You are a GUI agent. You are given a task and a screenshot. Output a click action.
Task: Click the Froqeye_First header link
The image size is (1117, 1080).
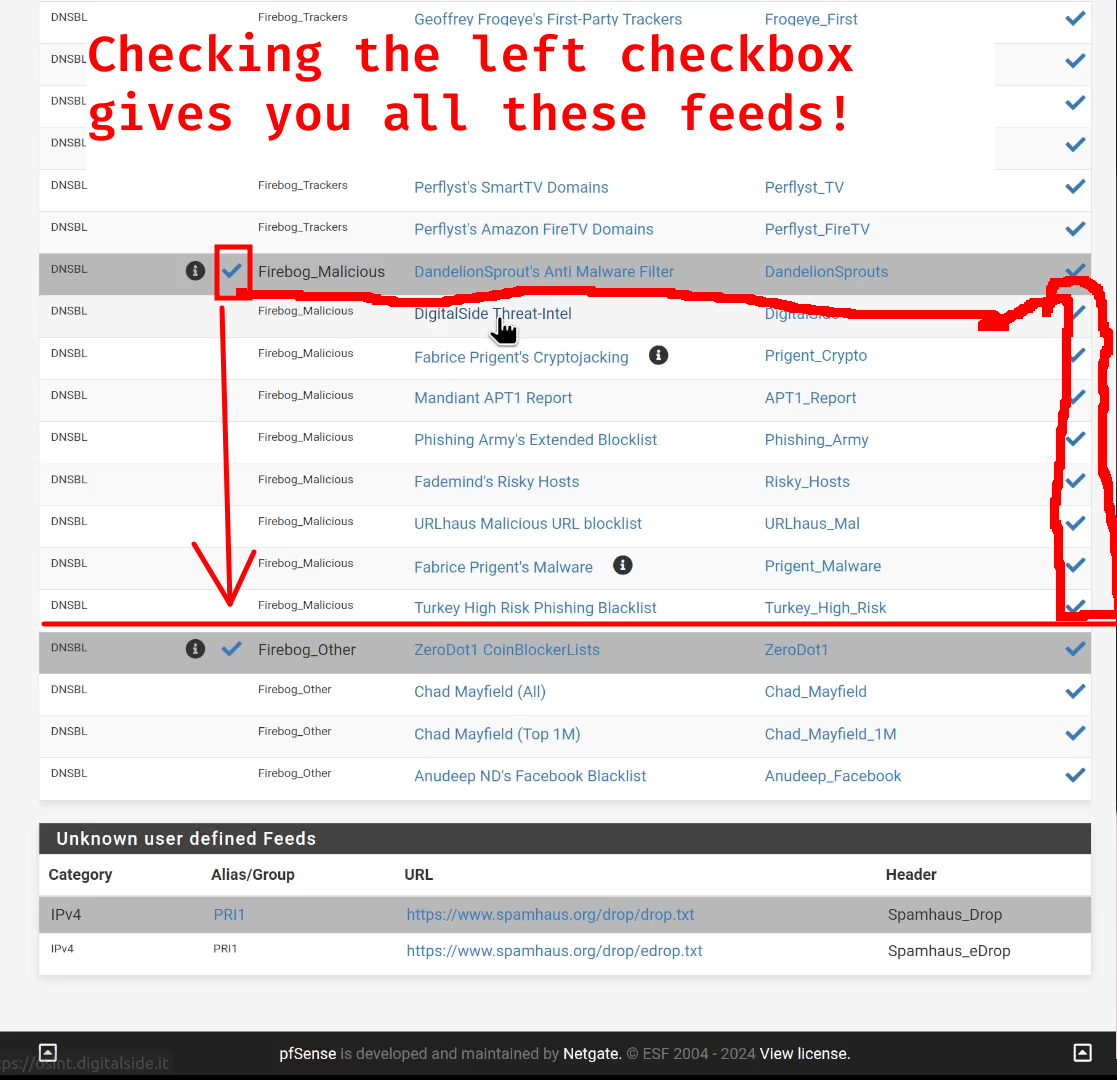tap(811, 19)
